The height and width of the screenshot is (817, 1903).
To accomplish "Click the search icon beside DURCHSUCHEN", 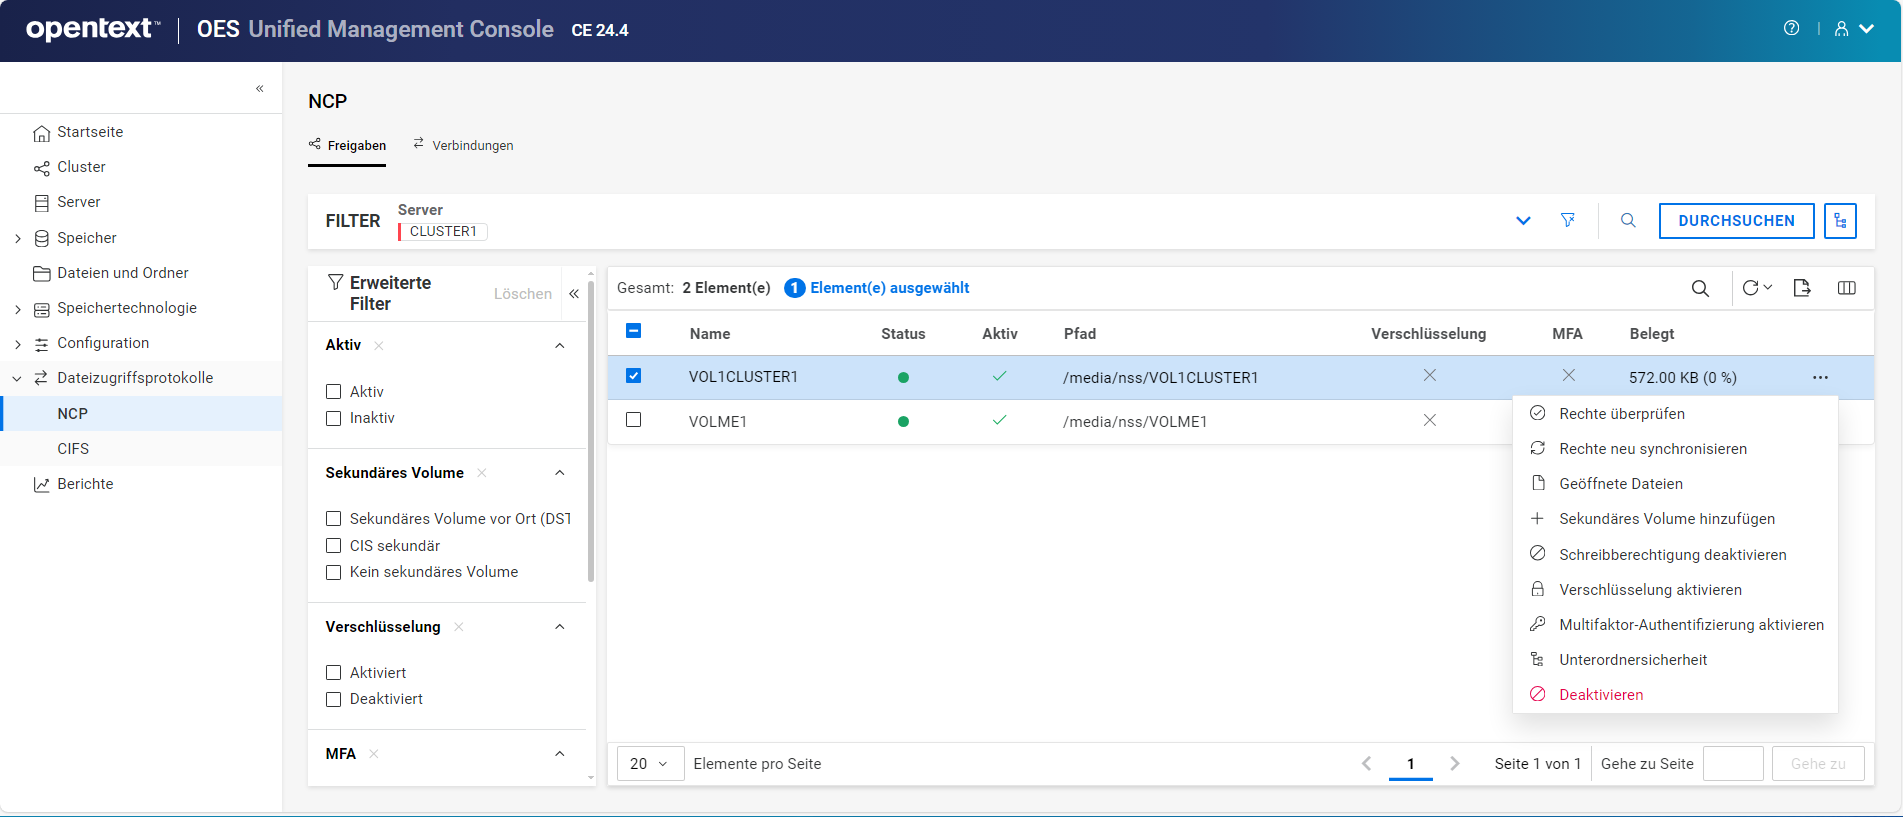I will 1628,220.
